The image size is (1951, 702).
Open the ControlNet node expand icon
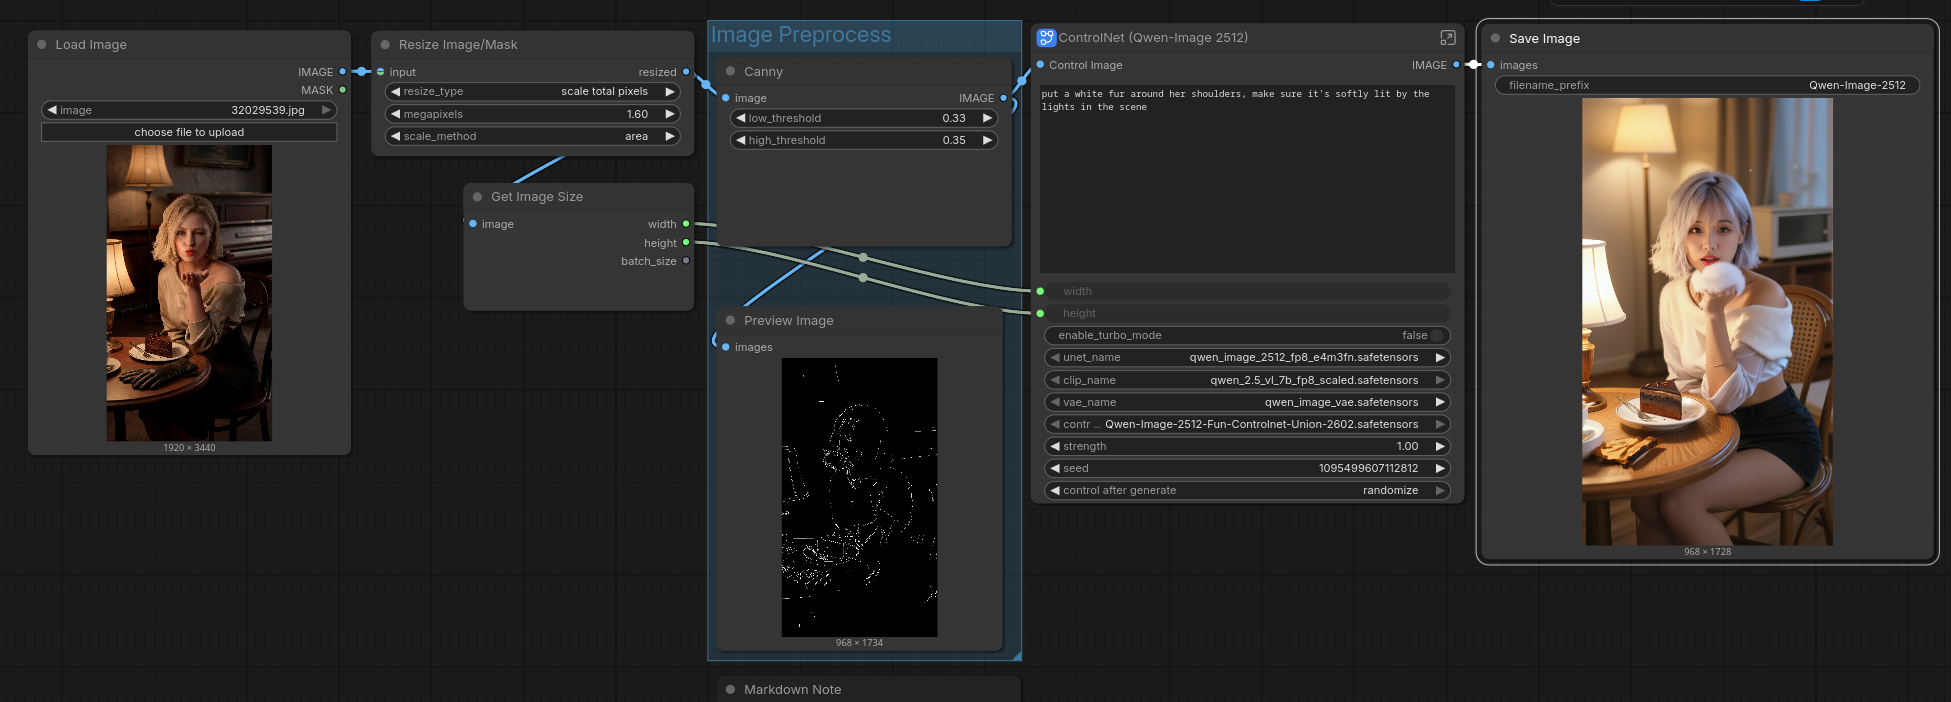(1447, 38)
